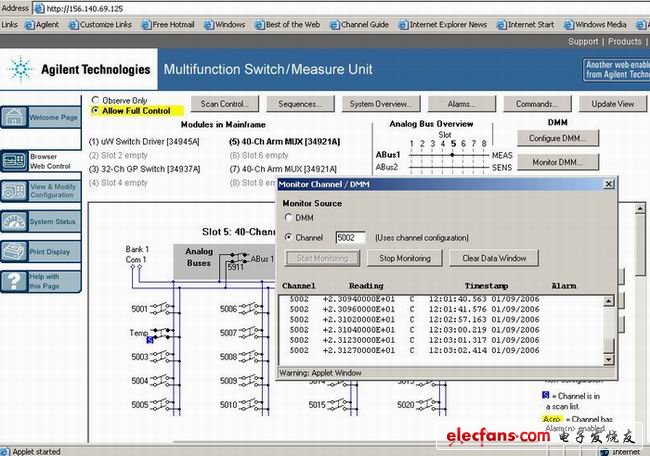Click the browser address URL field
This screenshot has height=456, width=650.
340,8
